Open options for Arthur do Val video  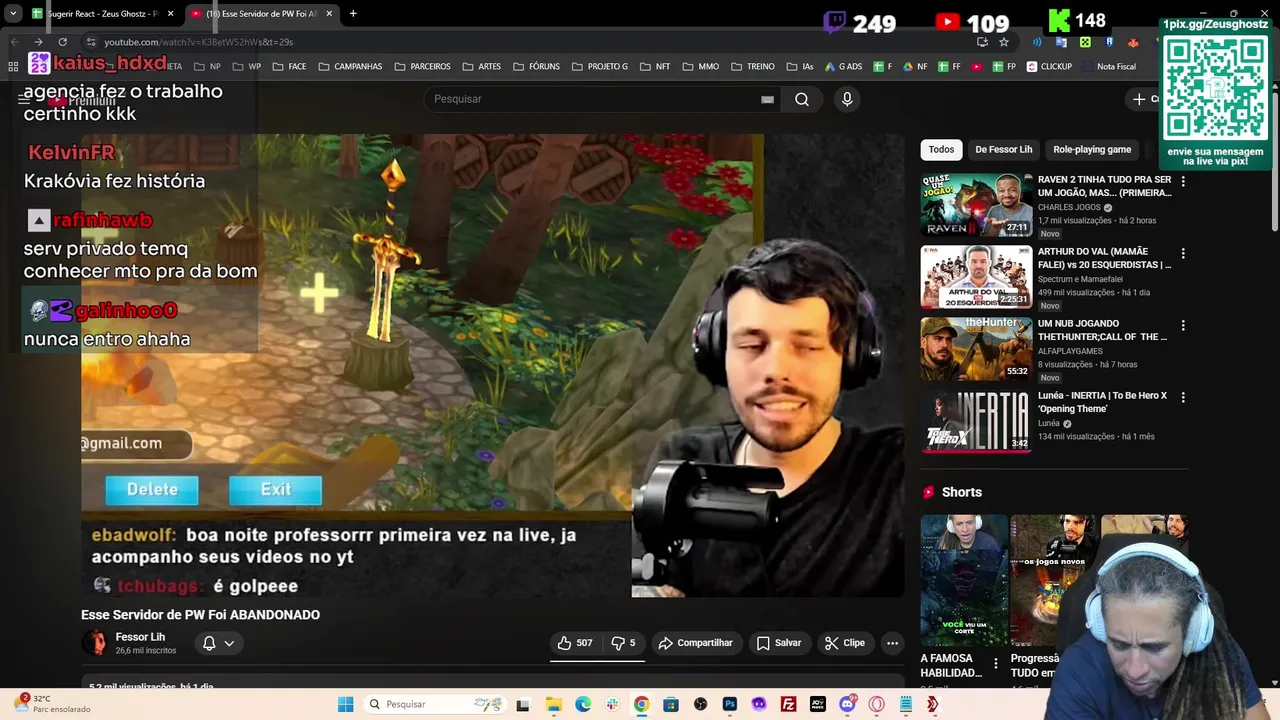1183,253
